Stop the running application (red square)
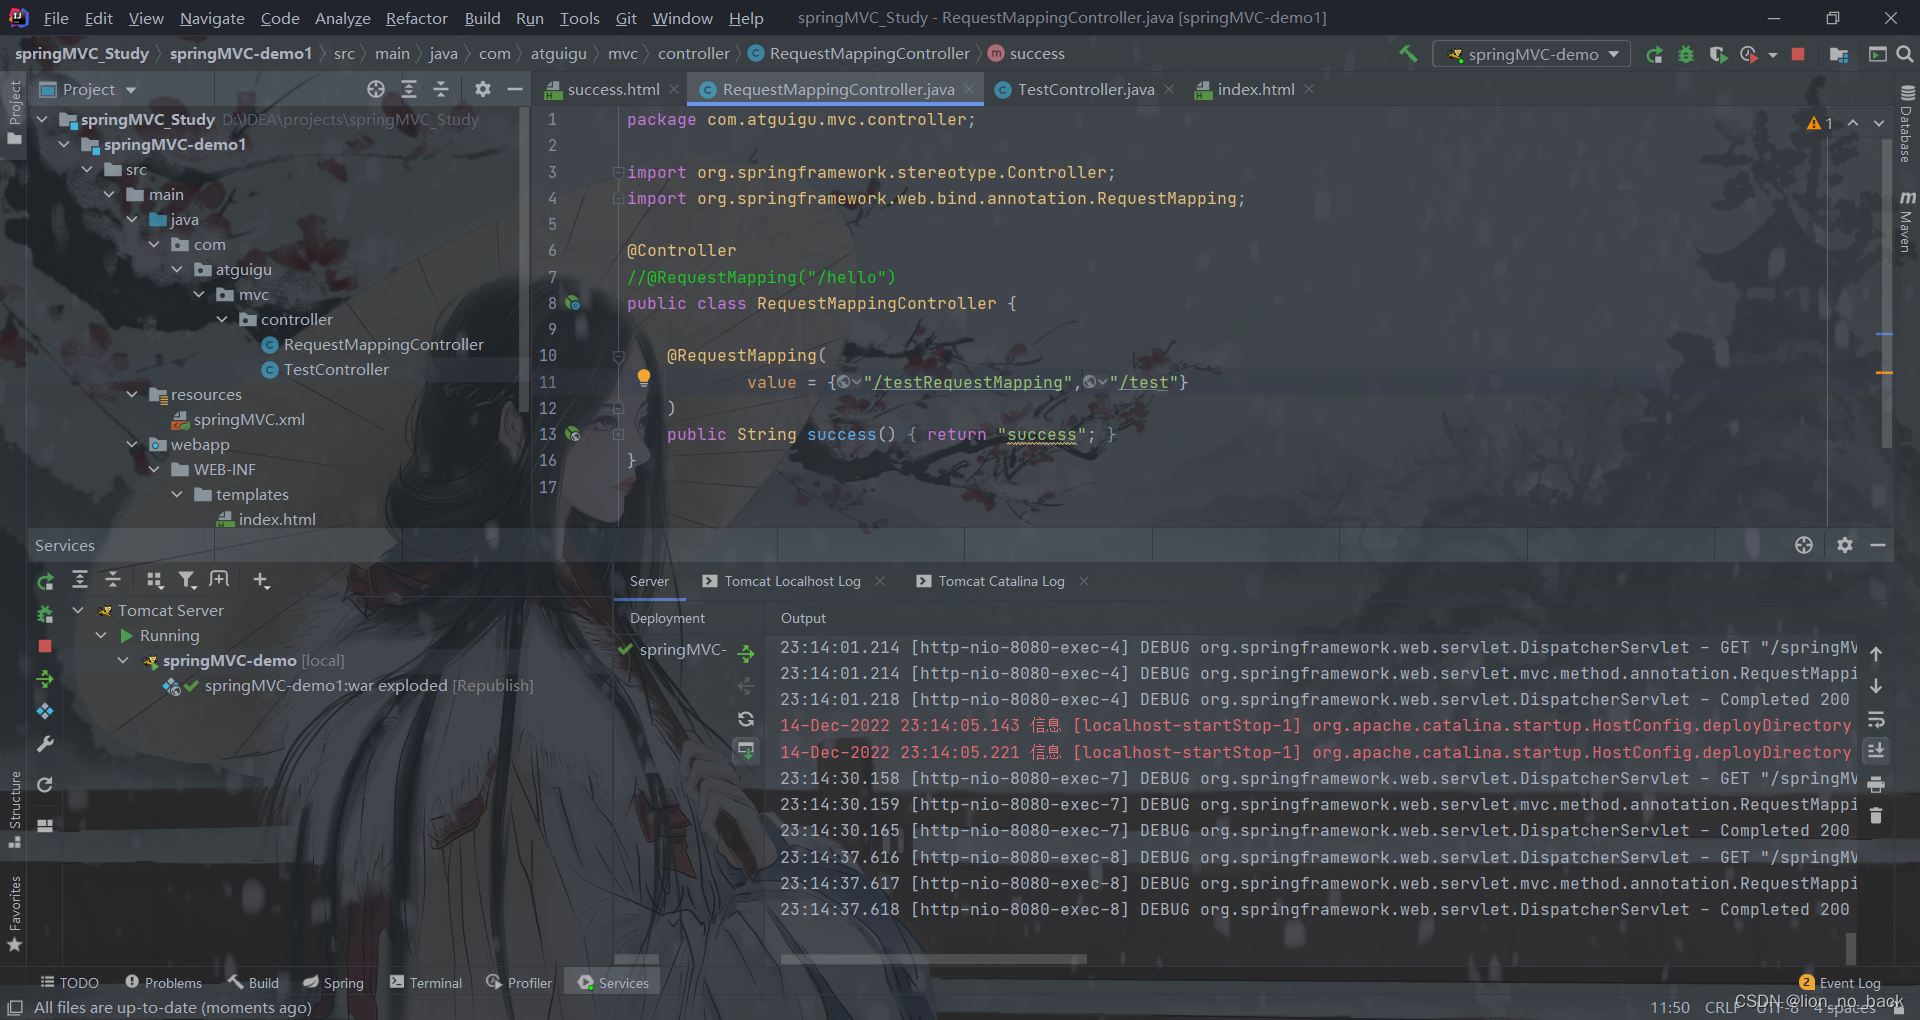The height and width of the screenshot is (1020, 1920). click(1798, 54)
